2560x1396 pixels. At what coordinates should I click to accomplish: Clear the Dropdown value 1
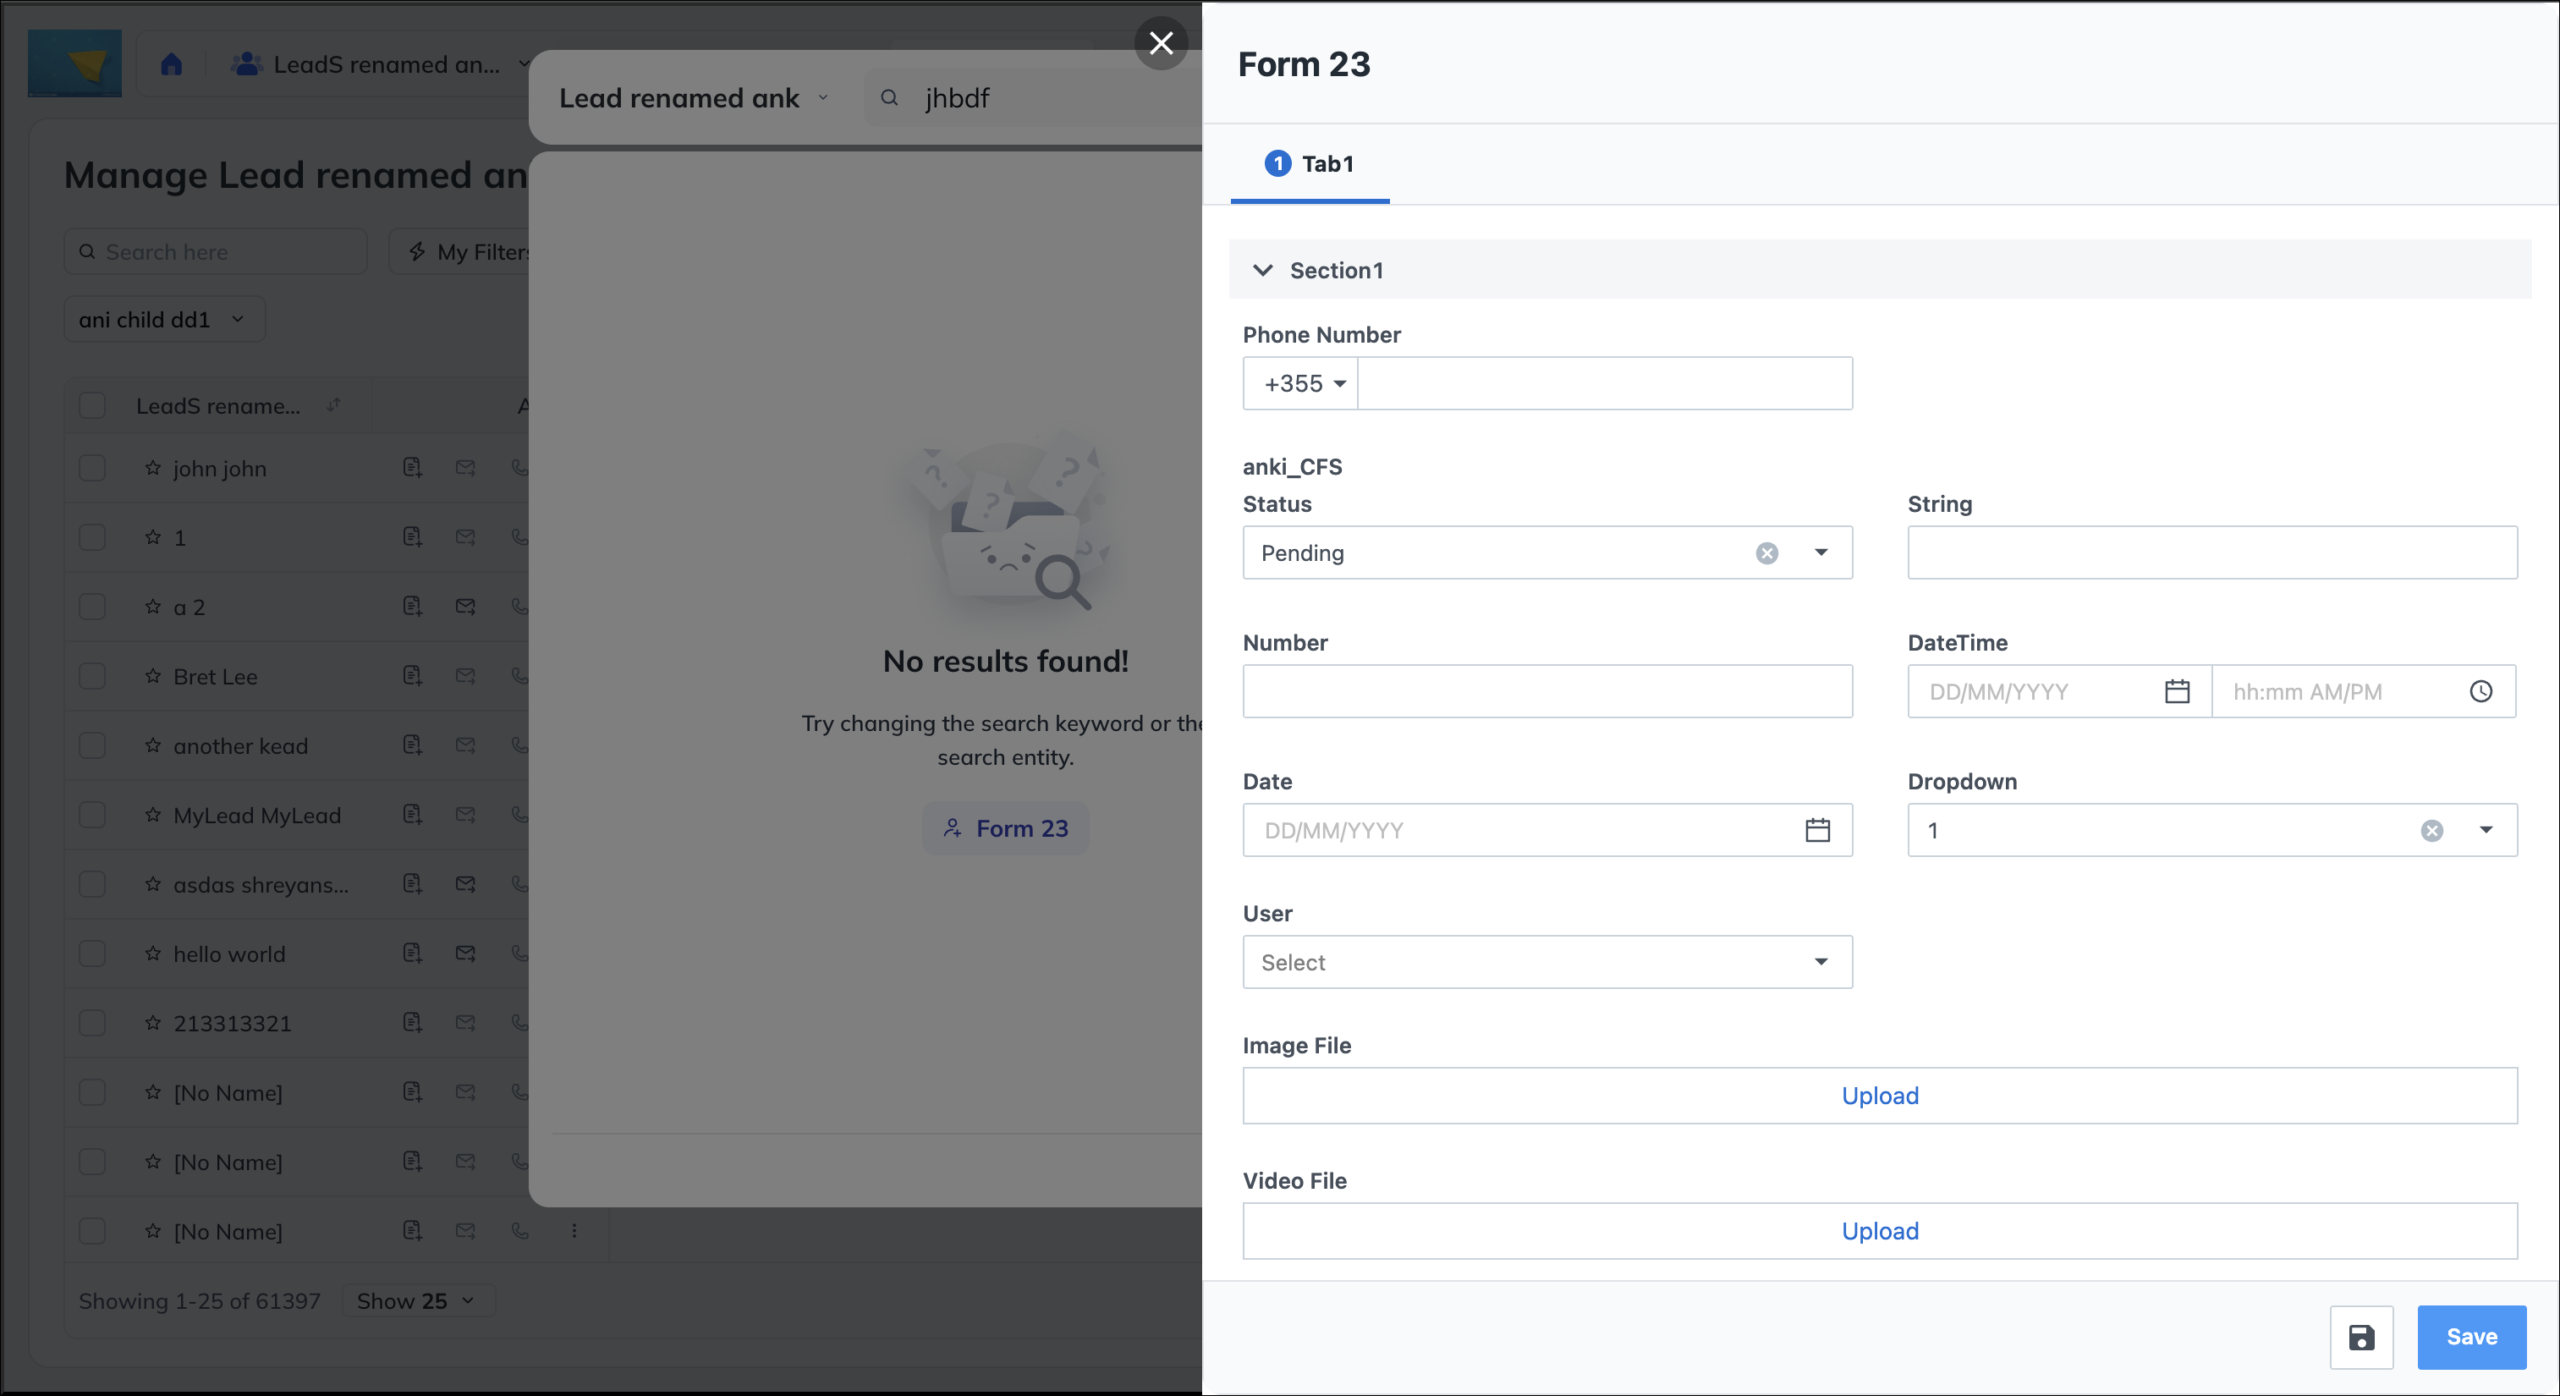tap(2432, 830)
